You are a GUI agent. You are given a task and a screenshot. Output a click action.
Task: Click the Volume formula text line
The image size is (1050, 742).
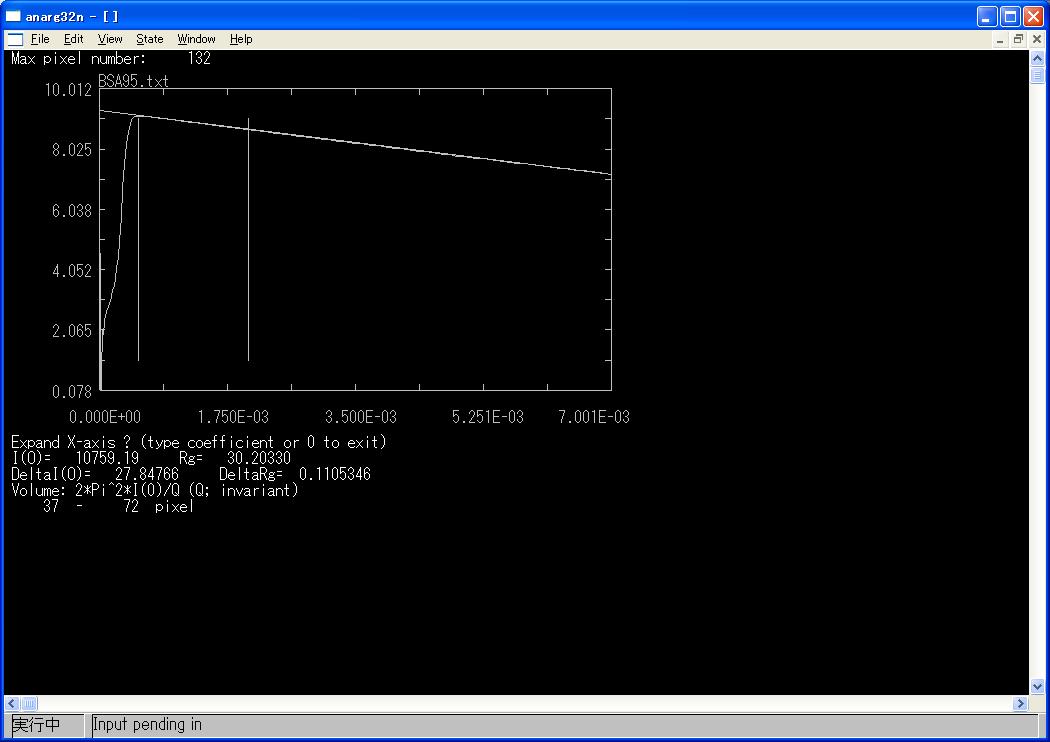click(155, 490)
